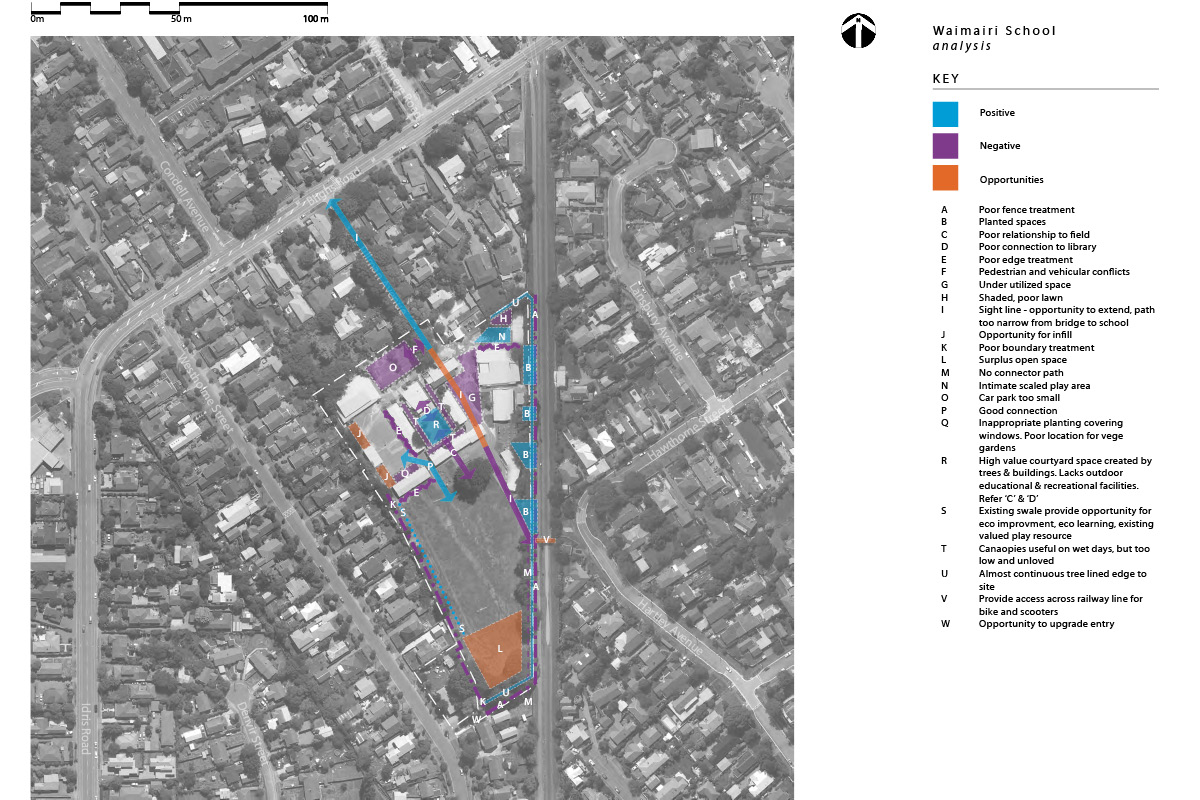Viewport: 1200px width, 800px height.
Task: Select the orange Opportunities key swatch
Action: pos(945,178)
